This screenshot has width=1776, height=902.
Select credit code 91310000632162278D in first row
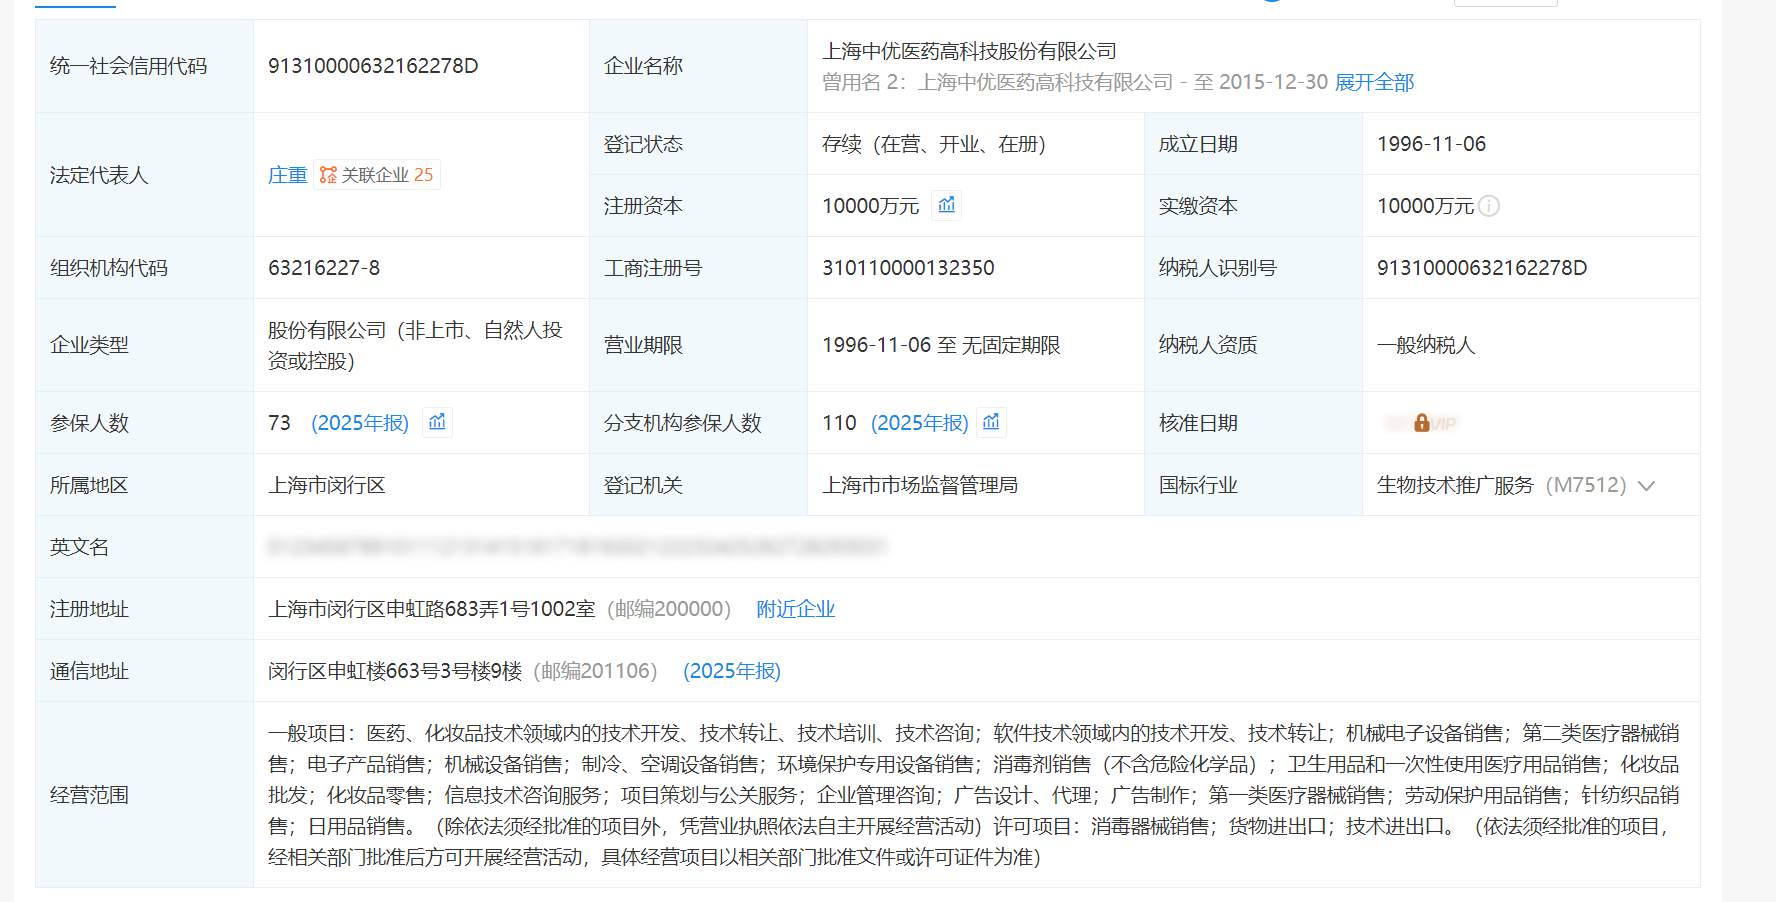(373, 66)
